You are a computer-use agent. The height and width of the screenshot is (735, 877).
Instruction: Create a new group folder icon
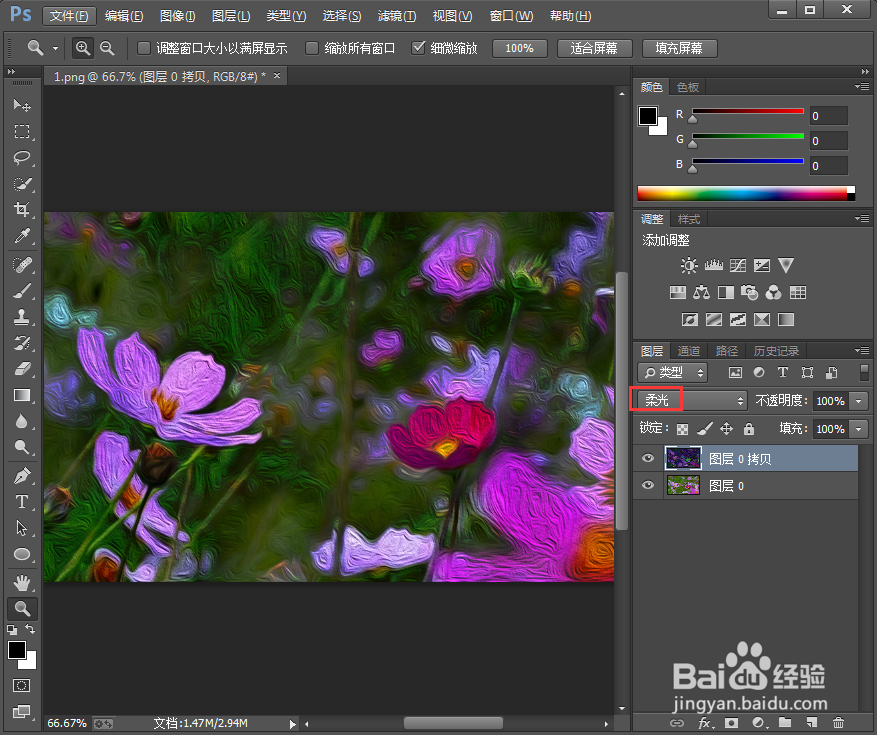pyautogui.click(x=785, y=723)
